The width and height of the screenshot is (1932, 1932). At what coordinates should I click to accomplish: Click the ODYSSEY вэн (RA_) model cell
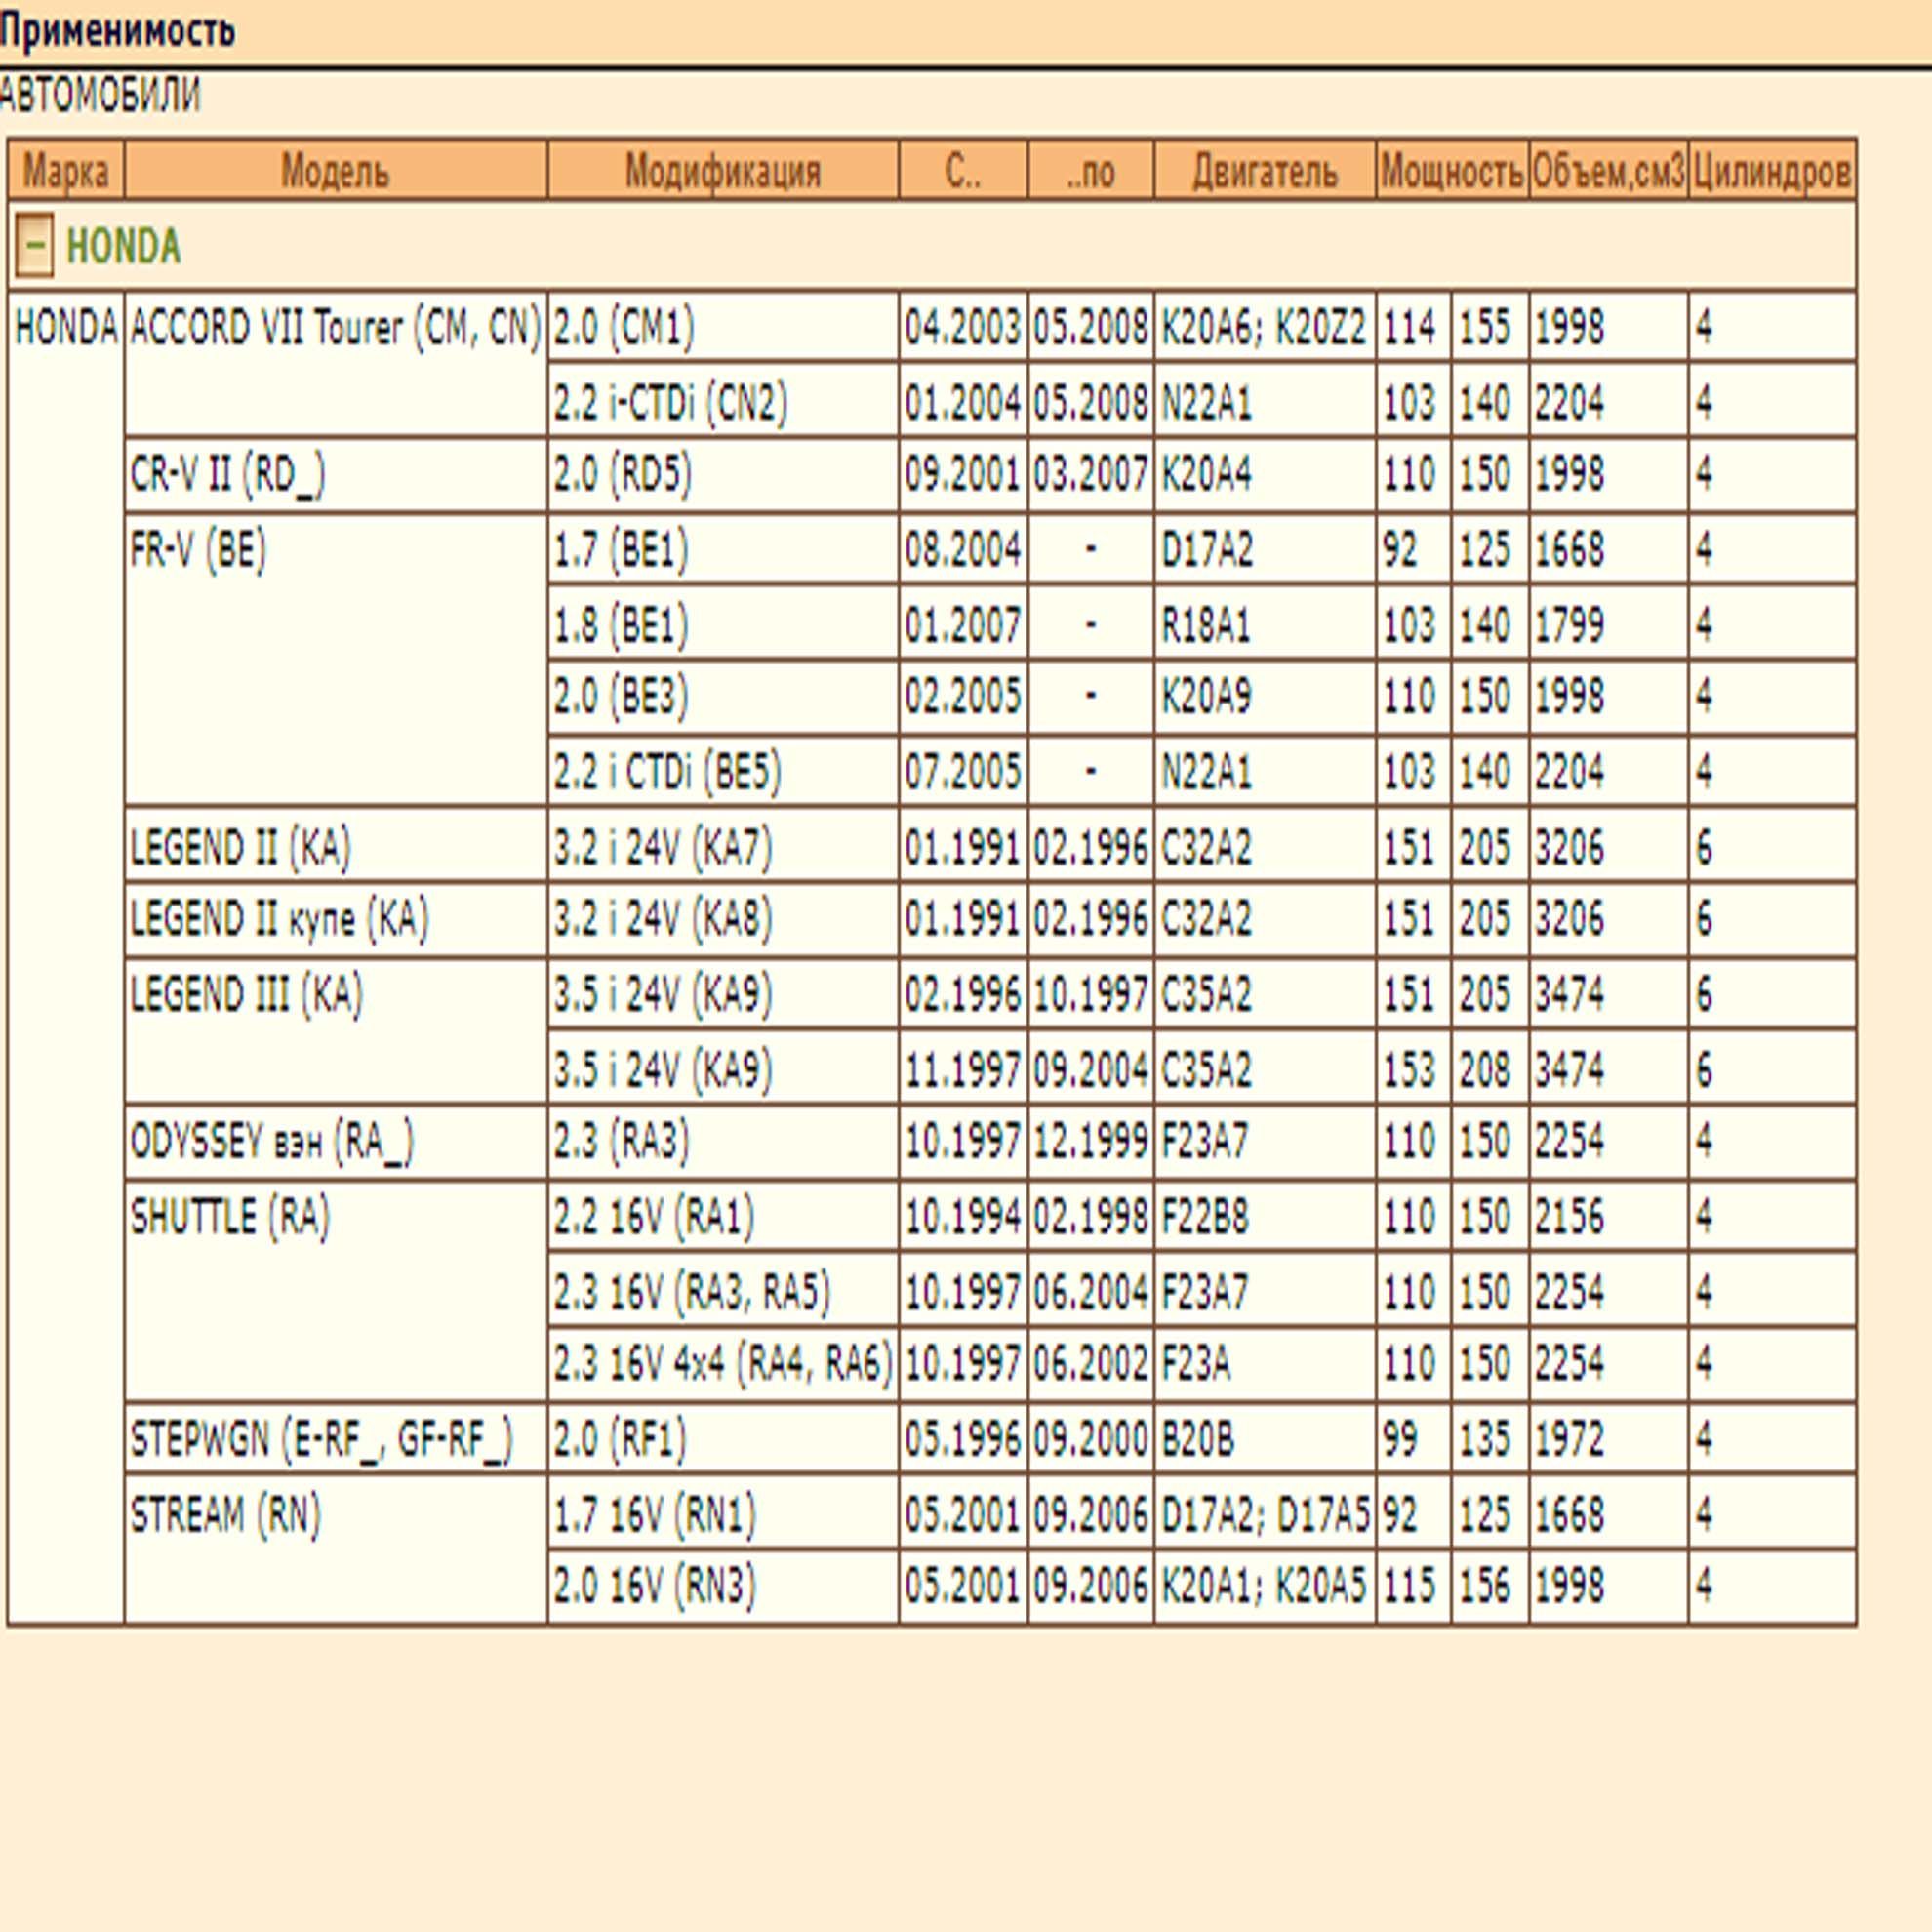pos(336,1140)
